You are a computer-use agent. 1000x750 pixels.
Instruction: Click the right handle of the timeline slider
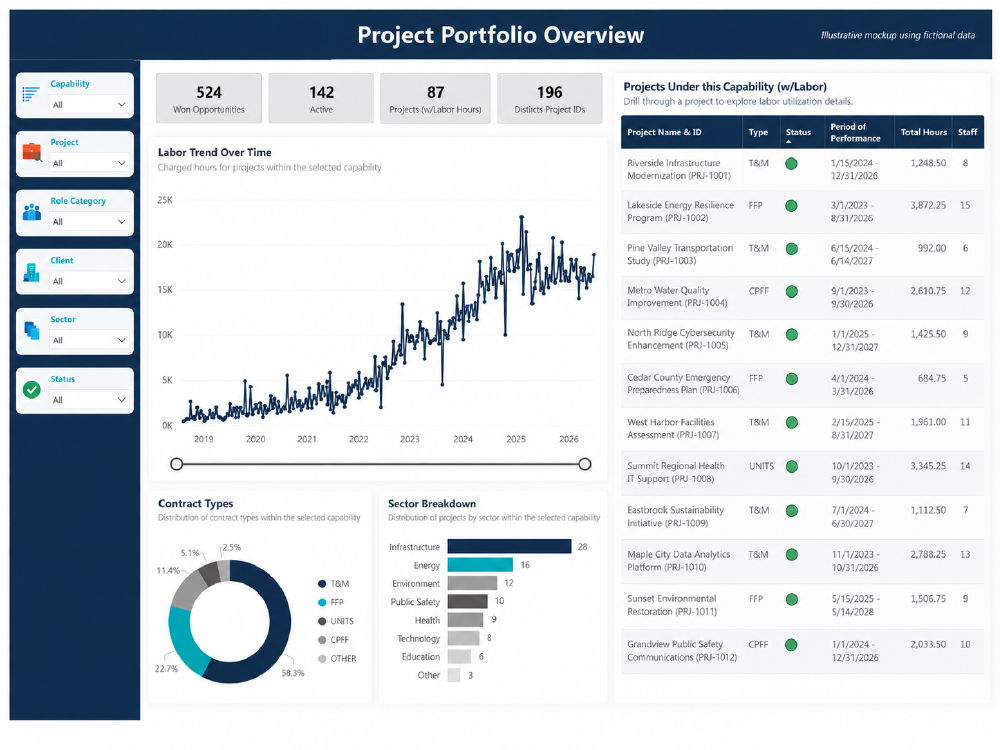[x=584, y=464]
